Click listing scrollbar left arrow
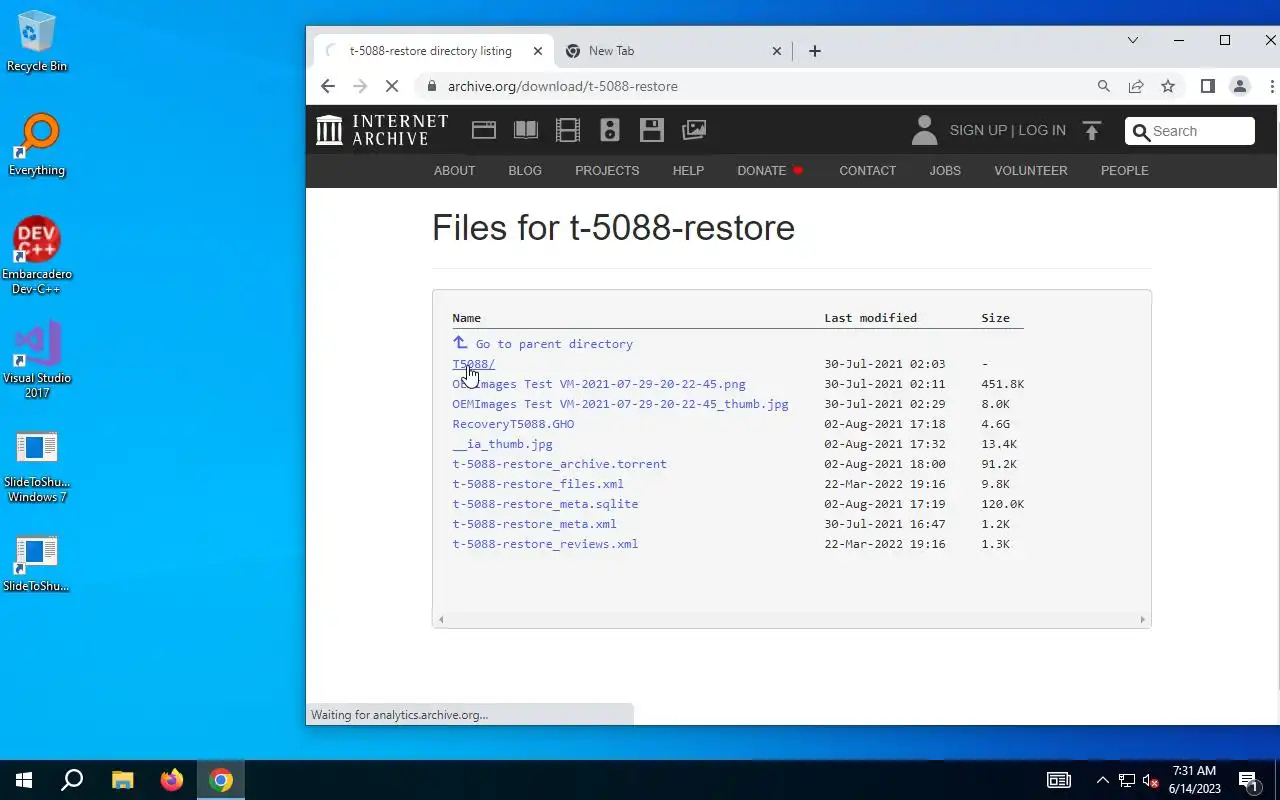Viewport: 1280px width, 800px height. click(441, 620)
